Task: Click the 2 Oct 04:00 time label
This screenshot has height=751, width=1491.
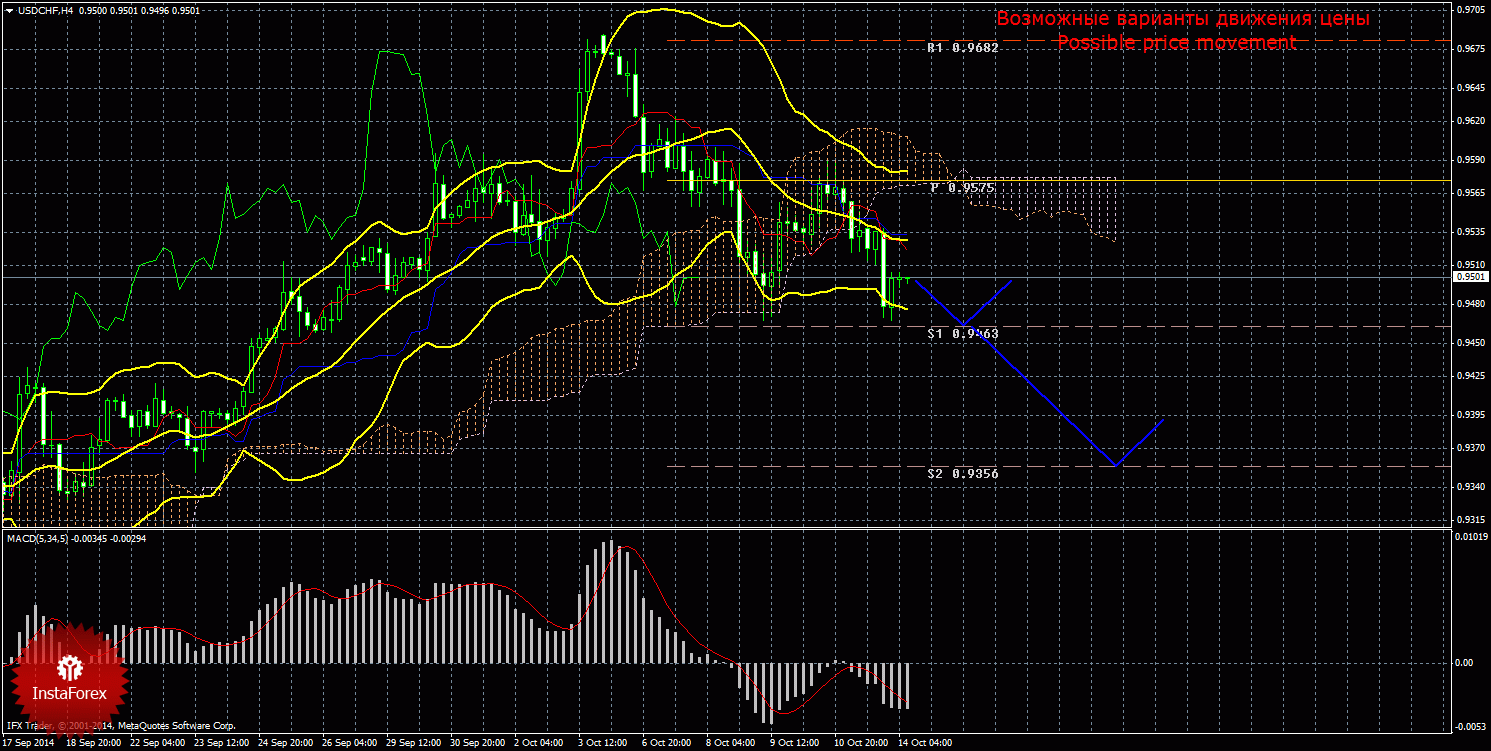Action: 541,743
